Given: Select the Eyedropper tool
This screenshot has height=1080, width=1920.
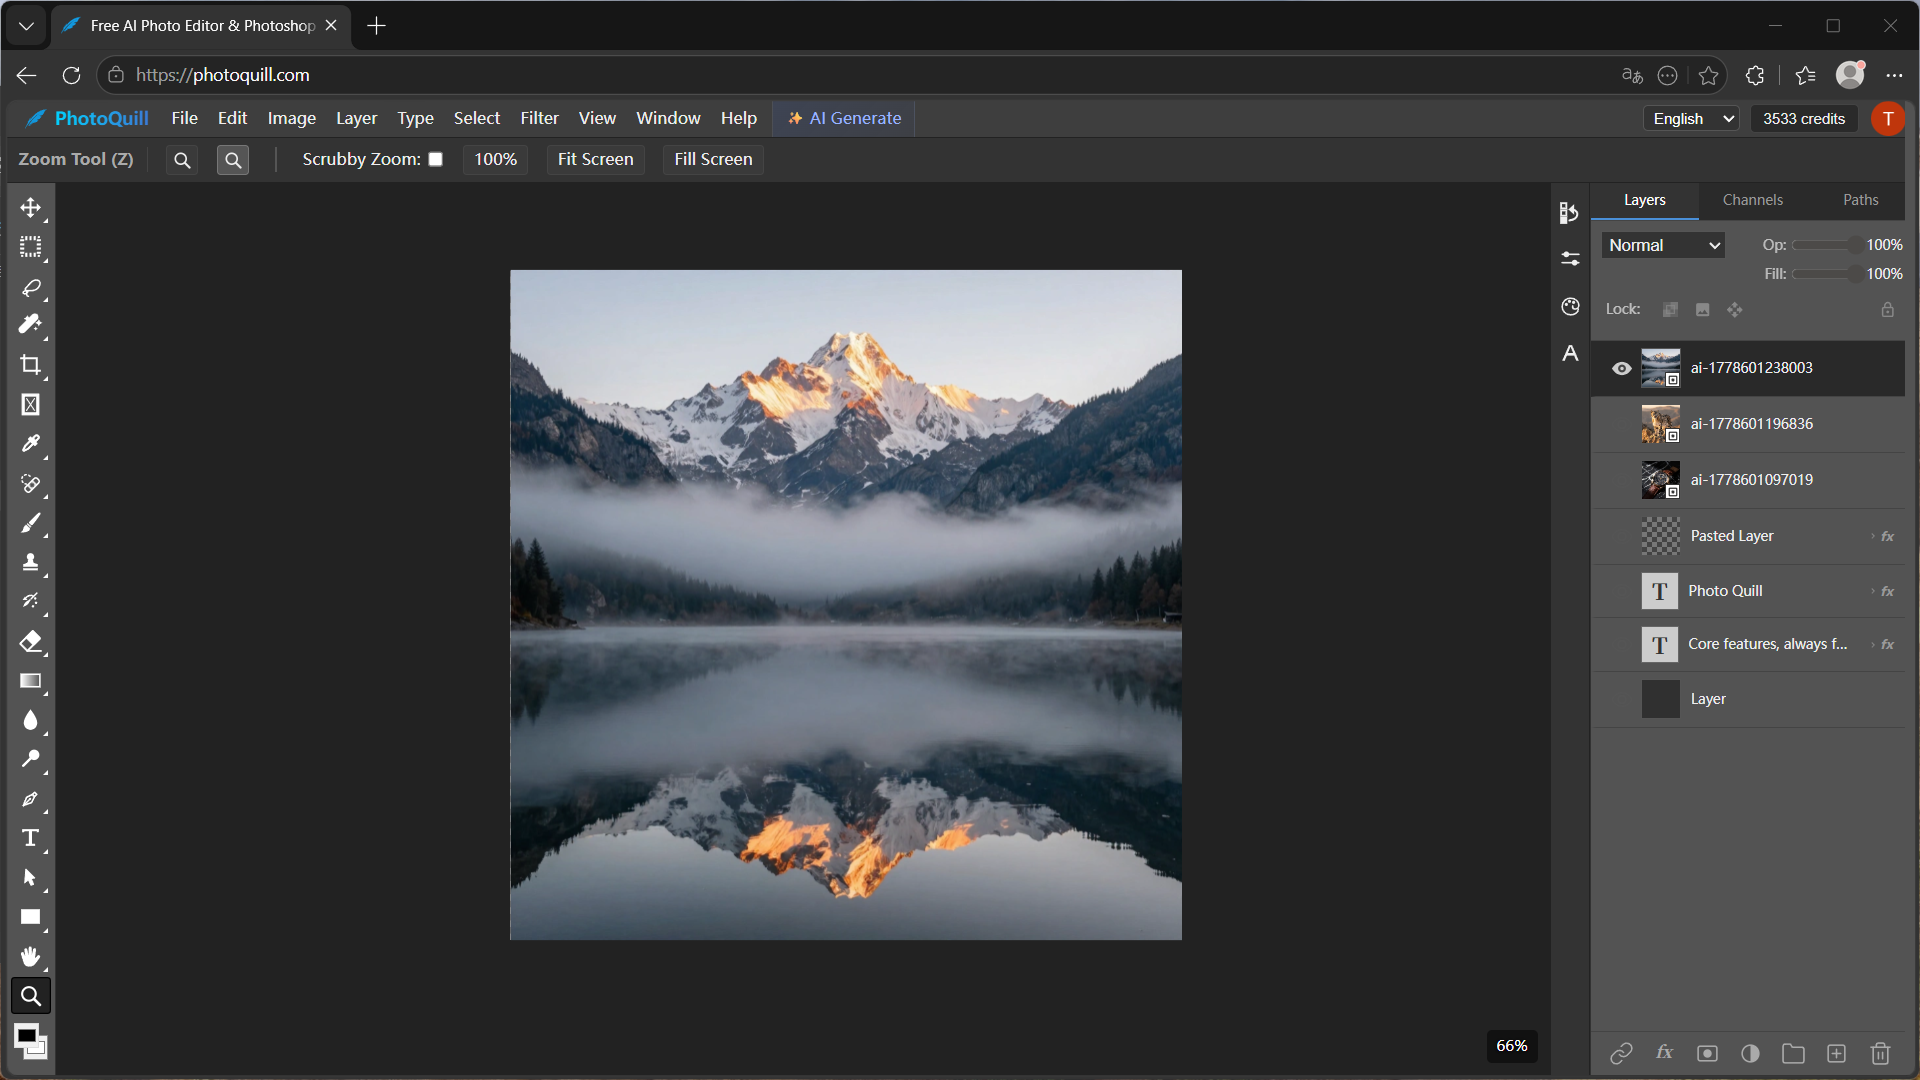Looking at the screenshot, I should tap(31, 444).
